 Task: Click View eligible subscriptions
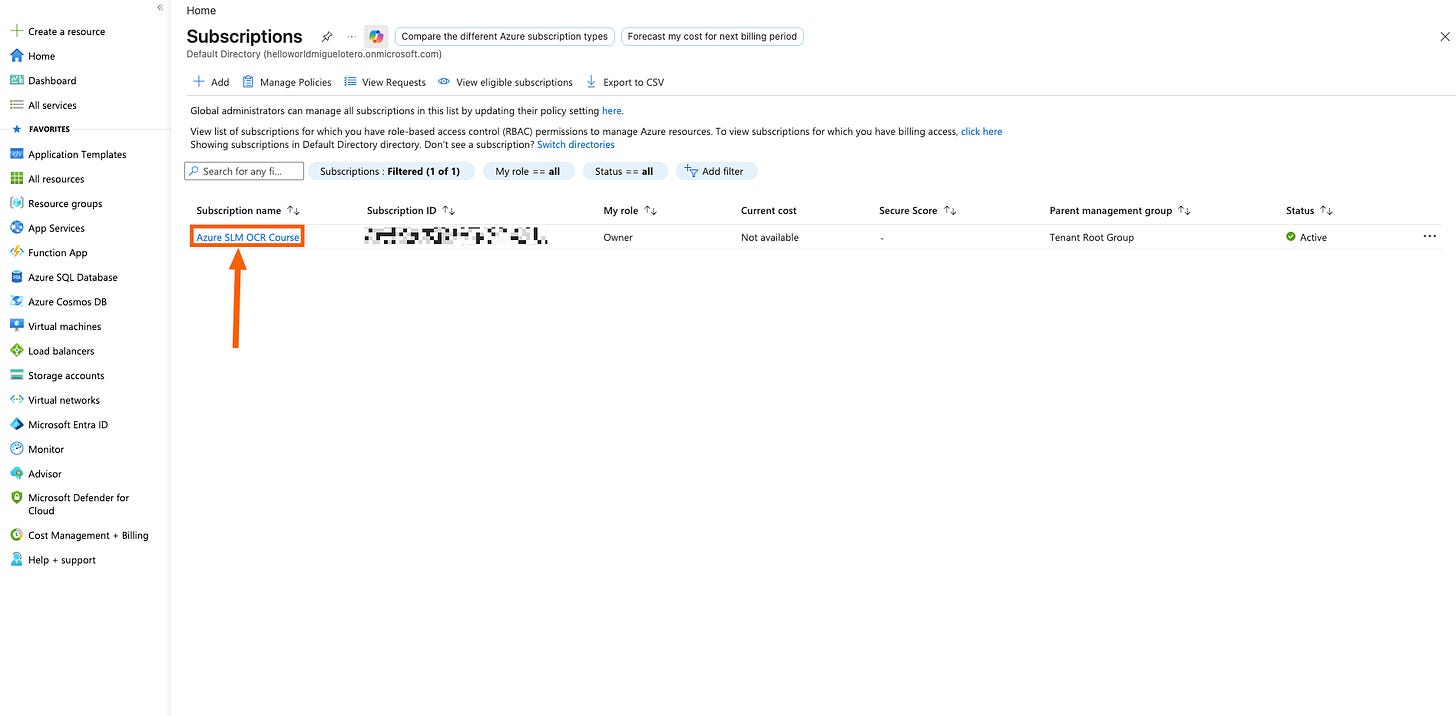[x=505, y=82]
